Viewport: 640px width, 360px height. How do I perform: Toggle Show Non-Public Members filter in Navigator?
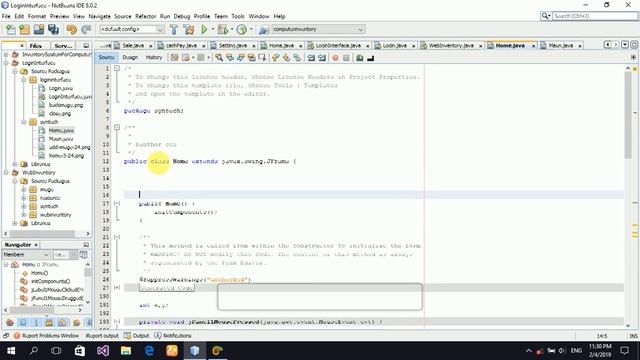49,322
